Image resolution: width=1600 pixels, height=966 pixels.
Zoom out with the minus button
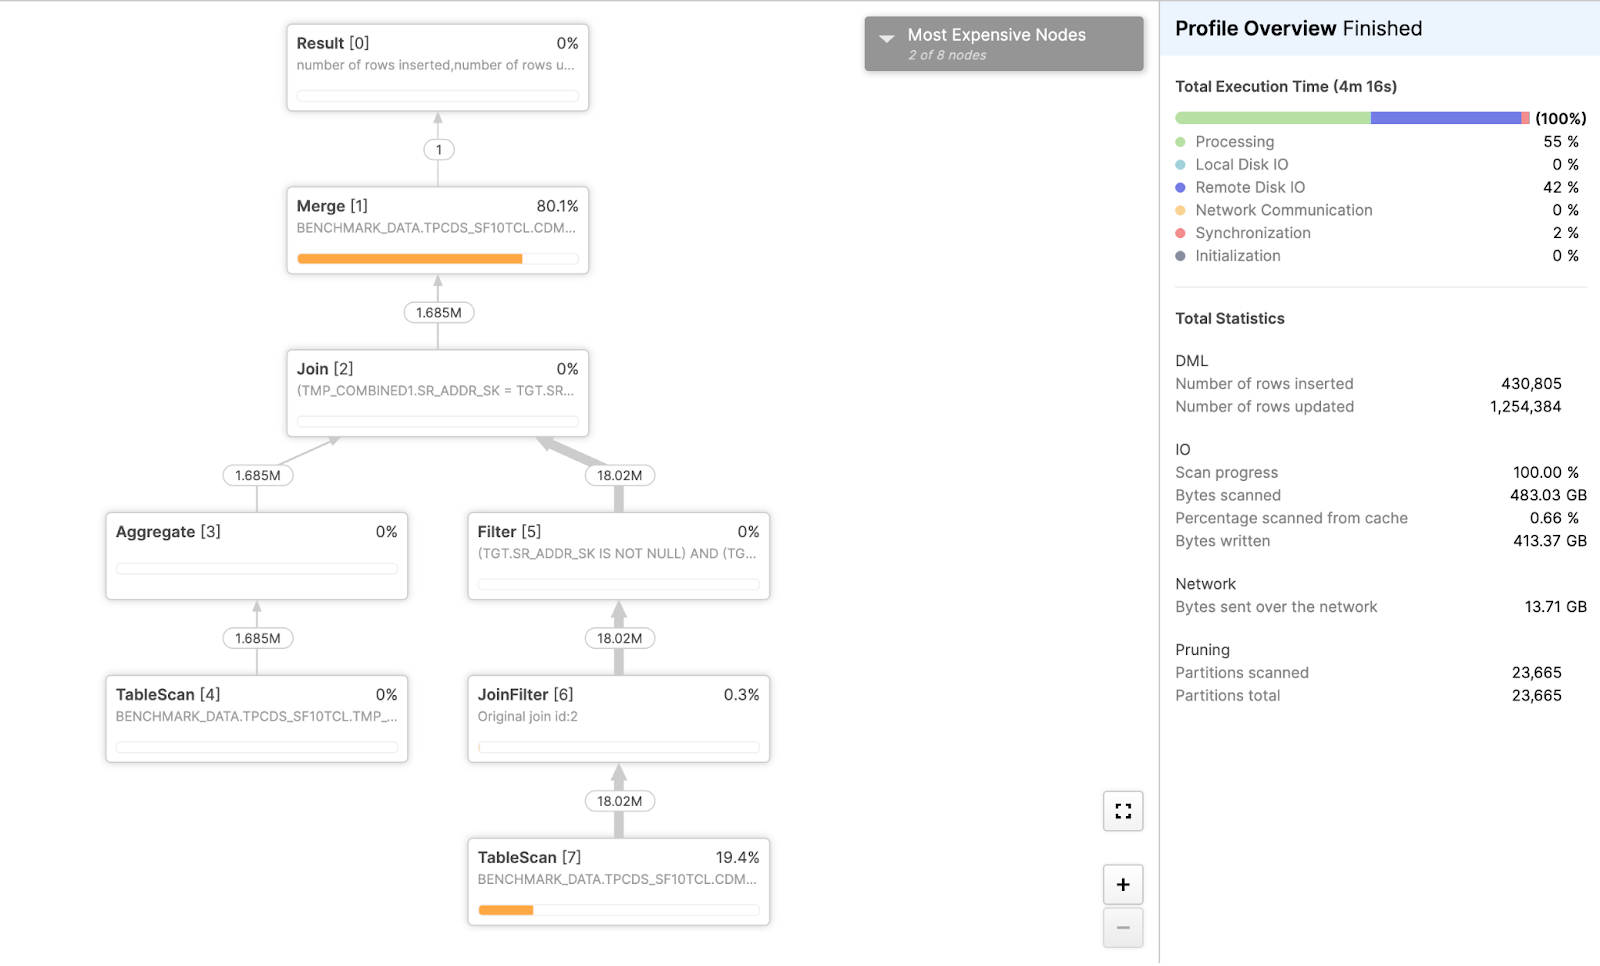point(1123,928)
